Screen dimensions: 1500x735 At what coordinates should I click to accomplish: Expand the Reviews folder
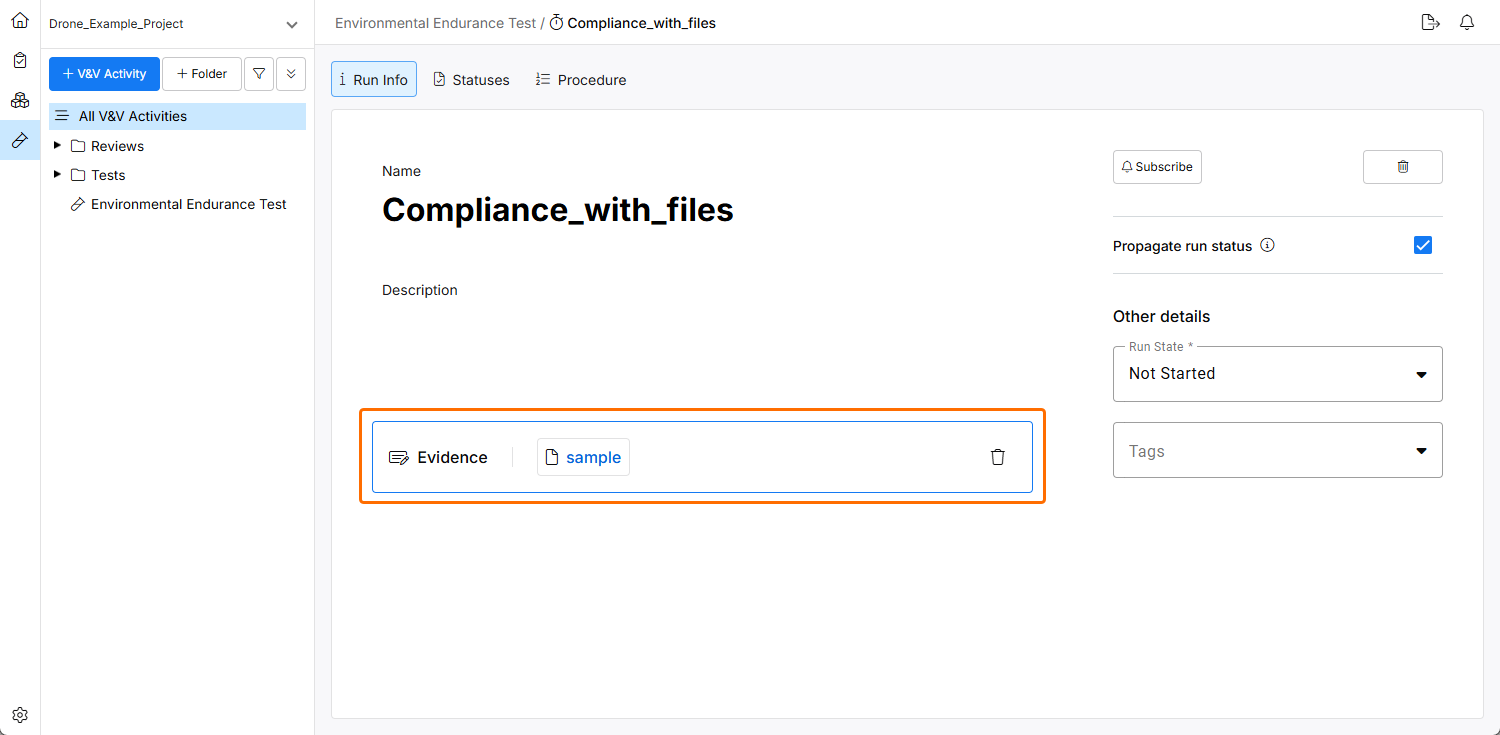point(57,146)
